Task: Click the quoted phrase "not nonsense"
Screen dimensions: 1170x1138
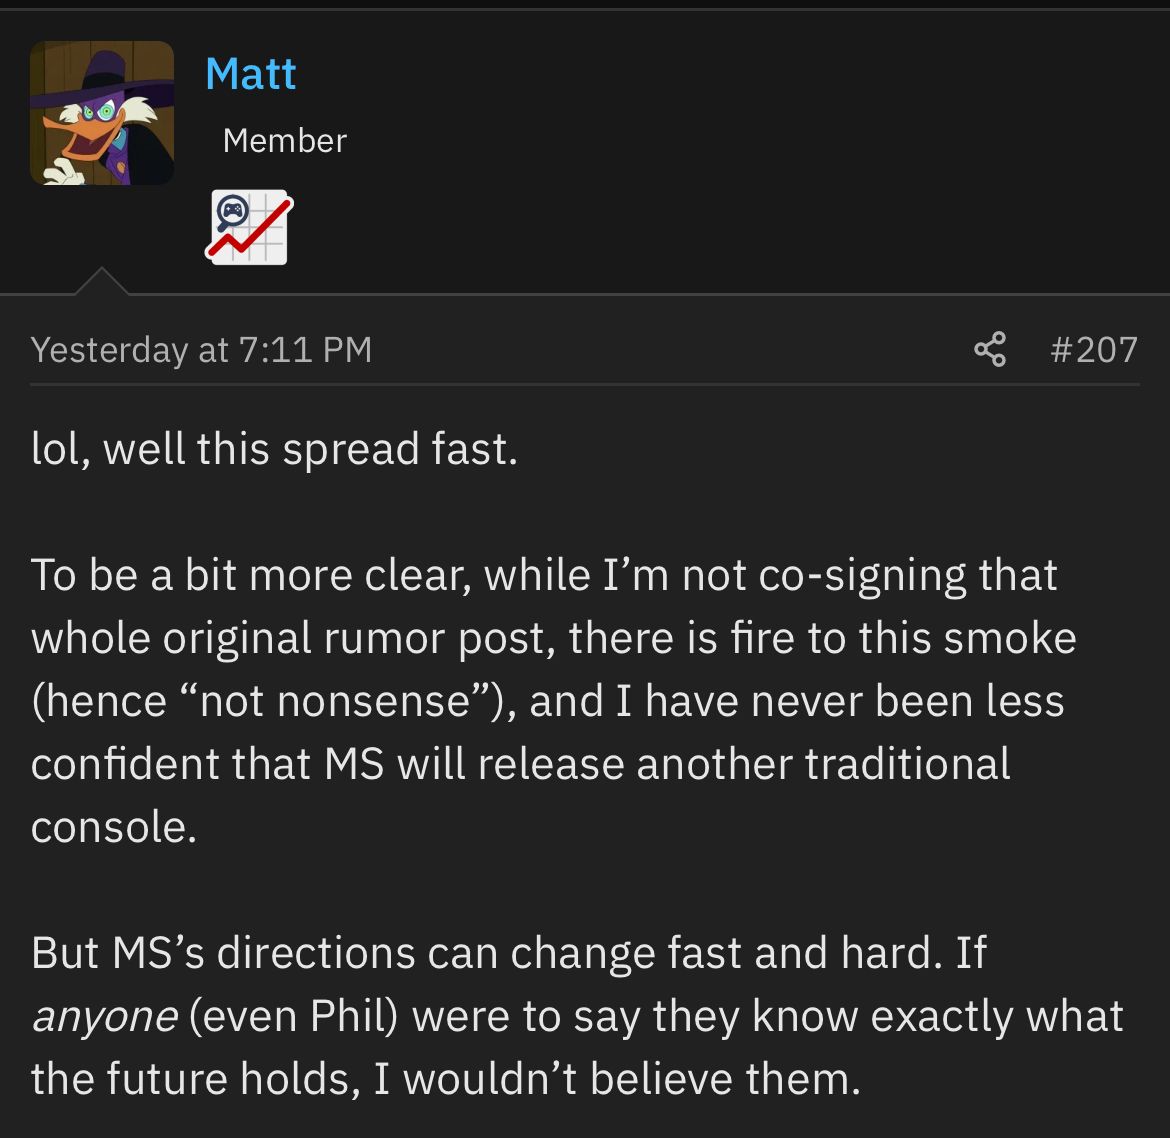Action: tap(335, 701)
